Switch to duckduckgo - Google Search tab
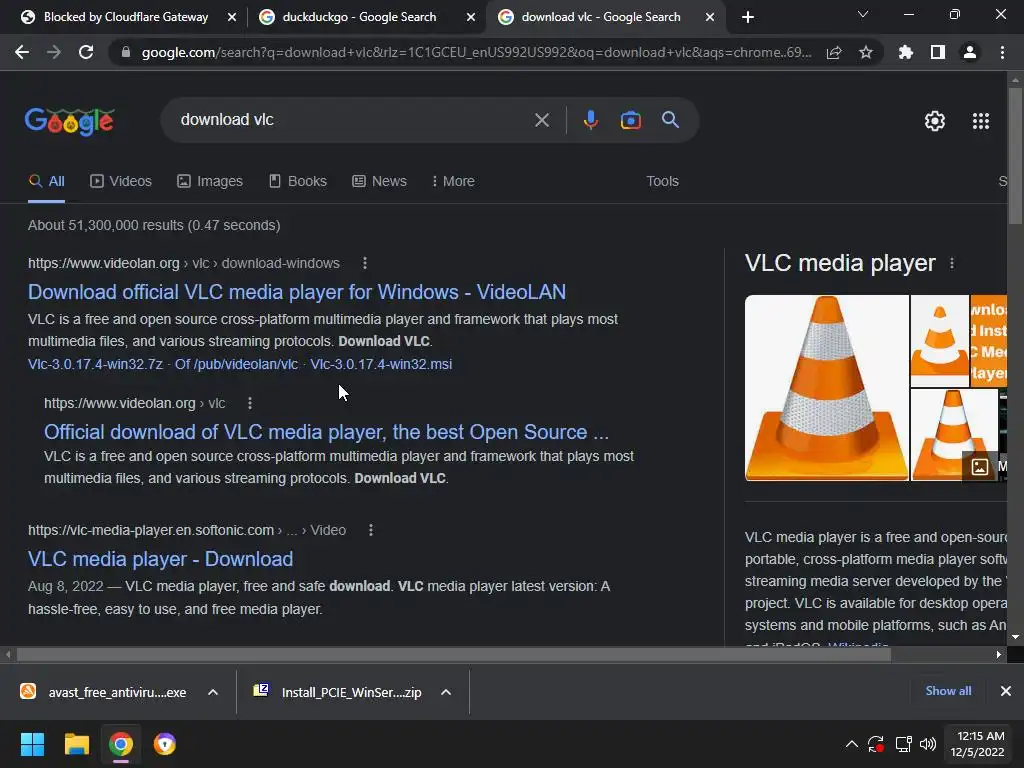Screen dimensions: 1024x768 359,17
